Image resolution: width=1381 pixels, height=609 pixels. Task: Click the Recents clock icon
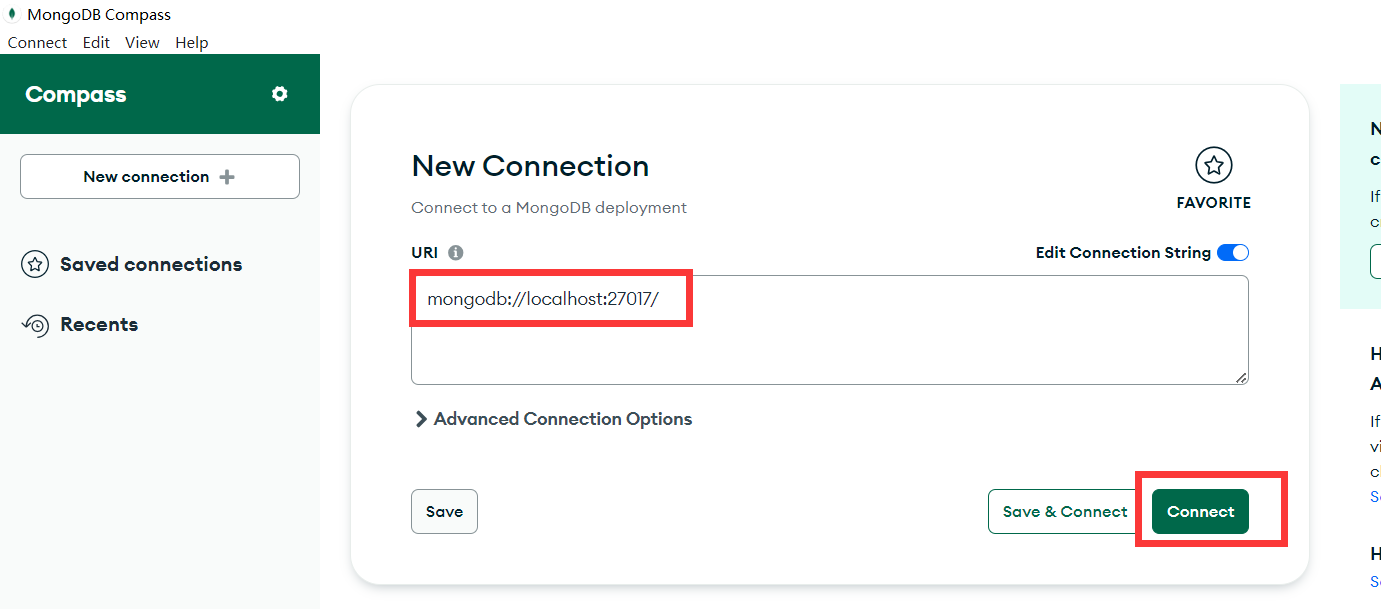(x=35, y=325)
